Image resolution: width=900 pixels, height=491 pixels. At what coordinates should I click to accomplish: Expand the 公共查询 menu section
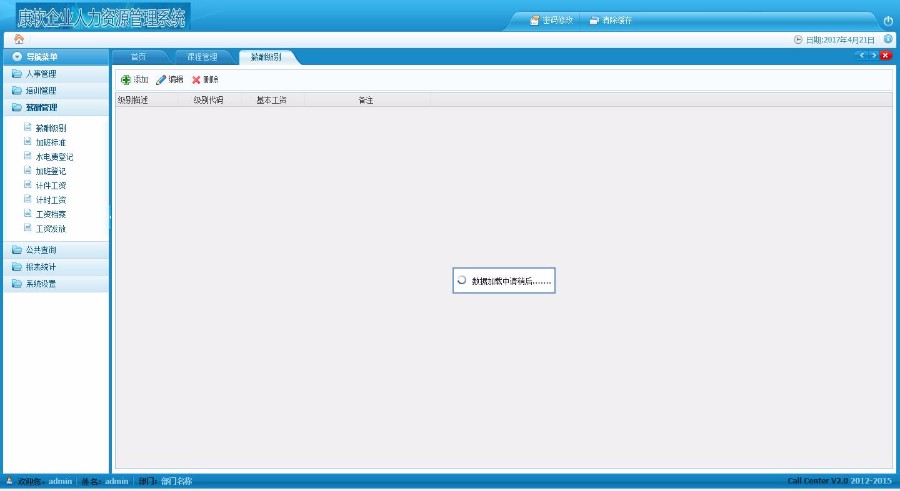coord(56,250)
